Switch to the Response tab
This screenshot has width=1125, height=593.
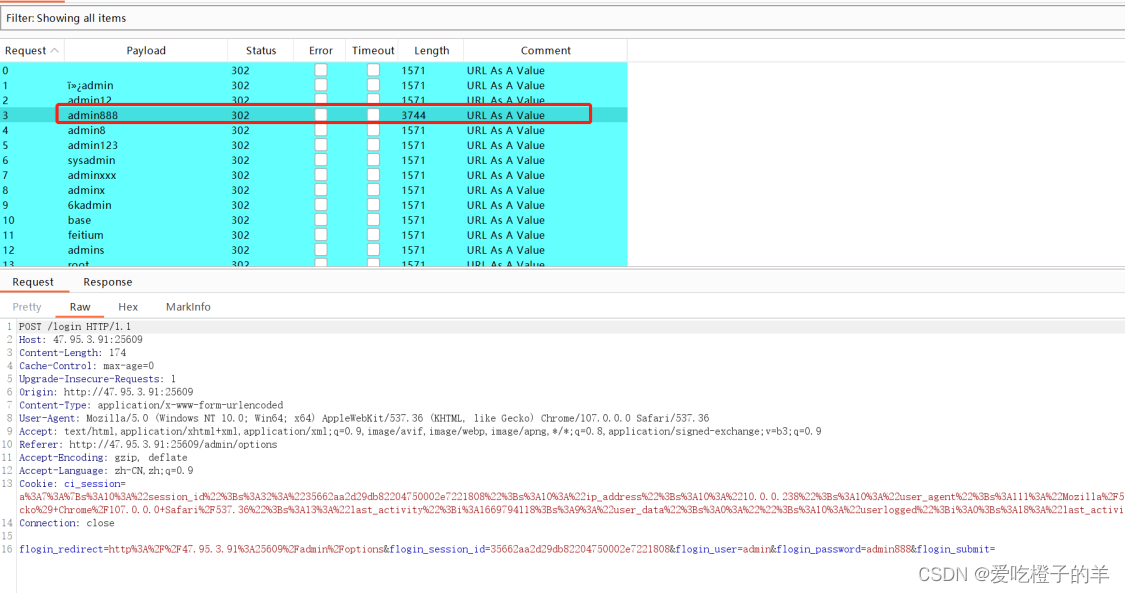click(x=108, y=282)
